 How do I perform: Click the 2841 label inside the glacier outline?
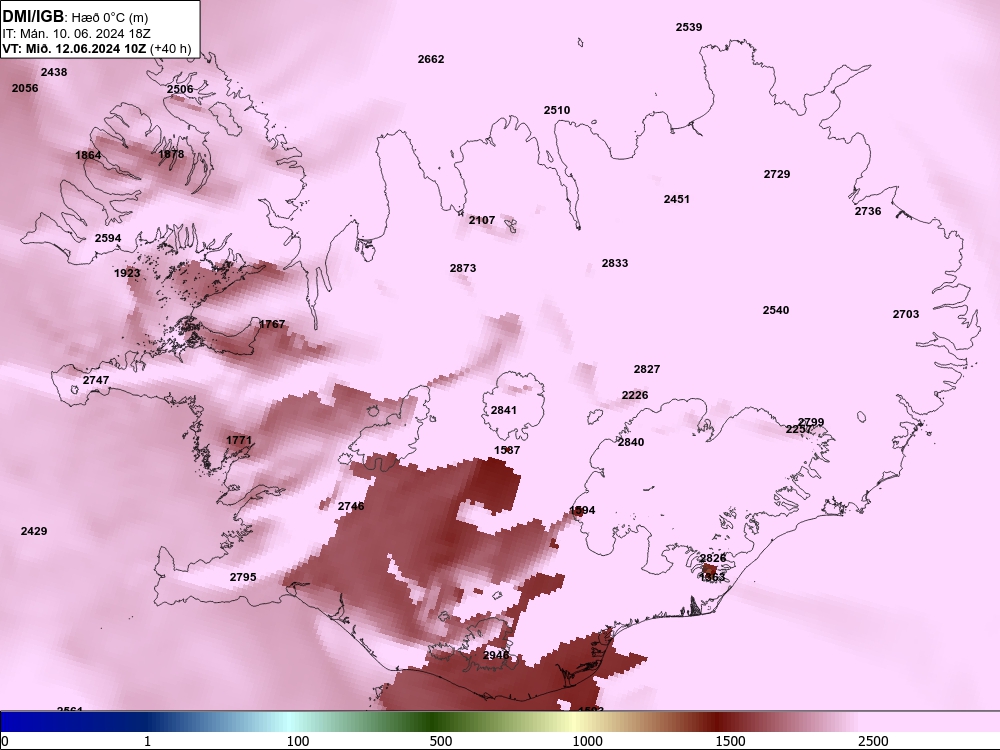pyautogui.click(x=504, y=409)
